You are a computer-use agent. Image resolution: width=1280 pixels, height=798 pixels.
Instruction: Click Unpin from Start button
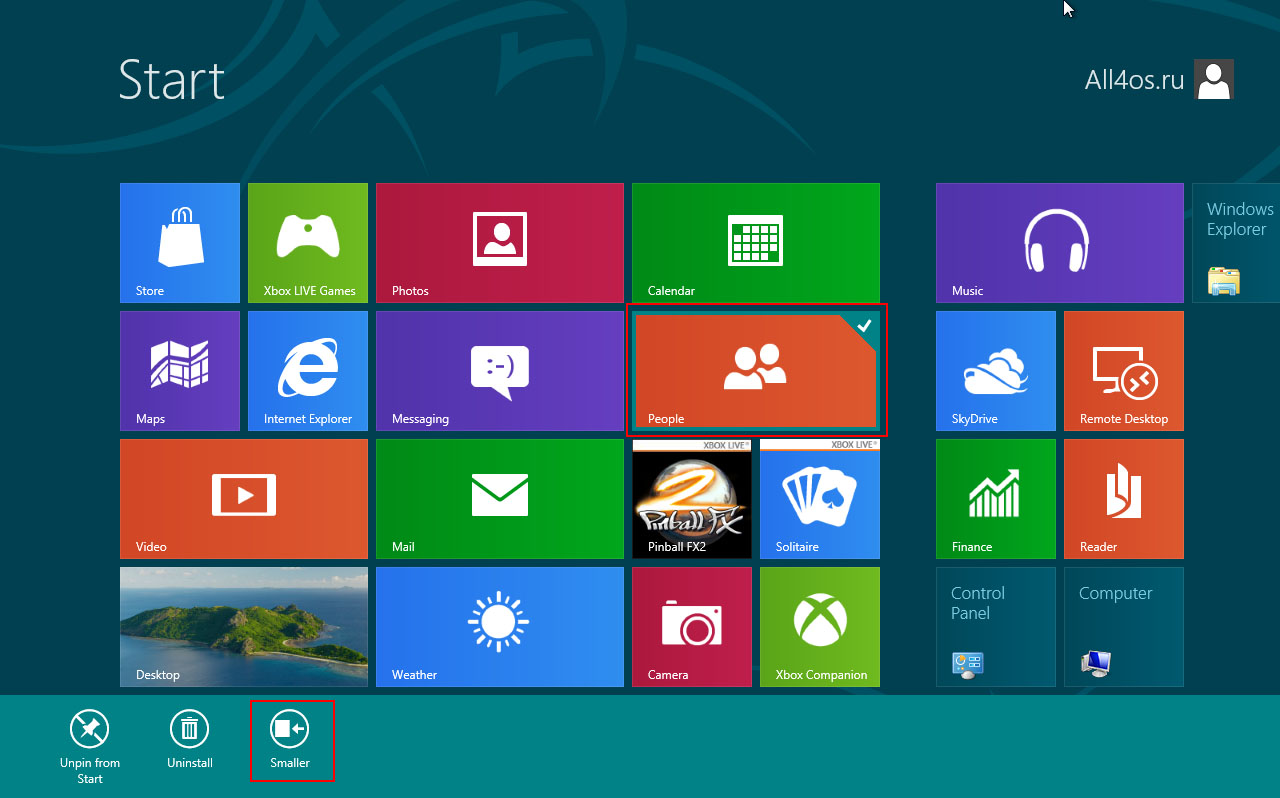pos(90,746)
